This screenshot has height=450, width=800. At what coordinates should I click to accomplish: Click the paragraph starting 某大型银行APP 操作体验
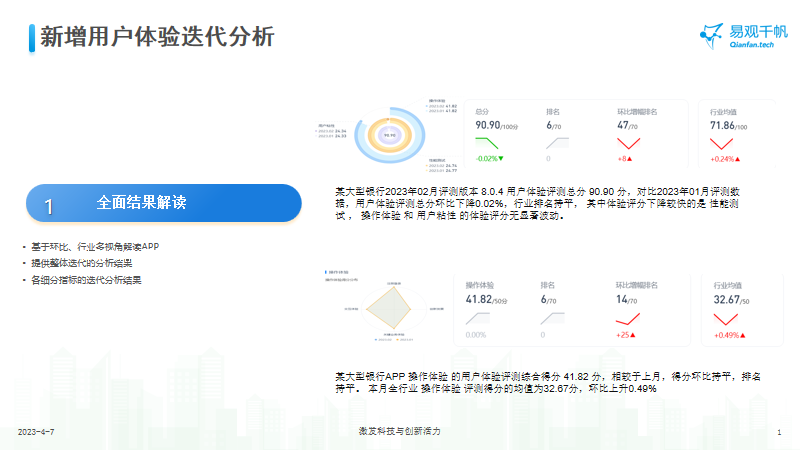click(x=548, y=383)
